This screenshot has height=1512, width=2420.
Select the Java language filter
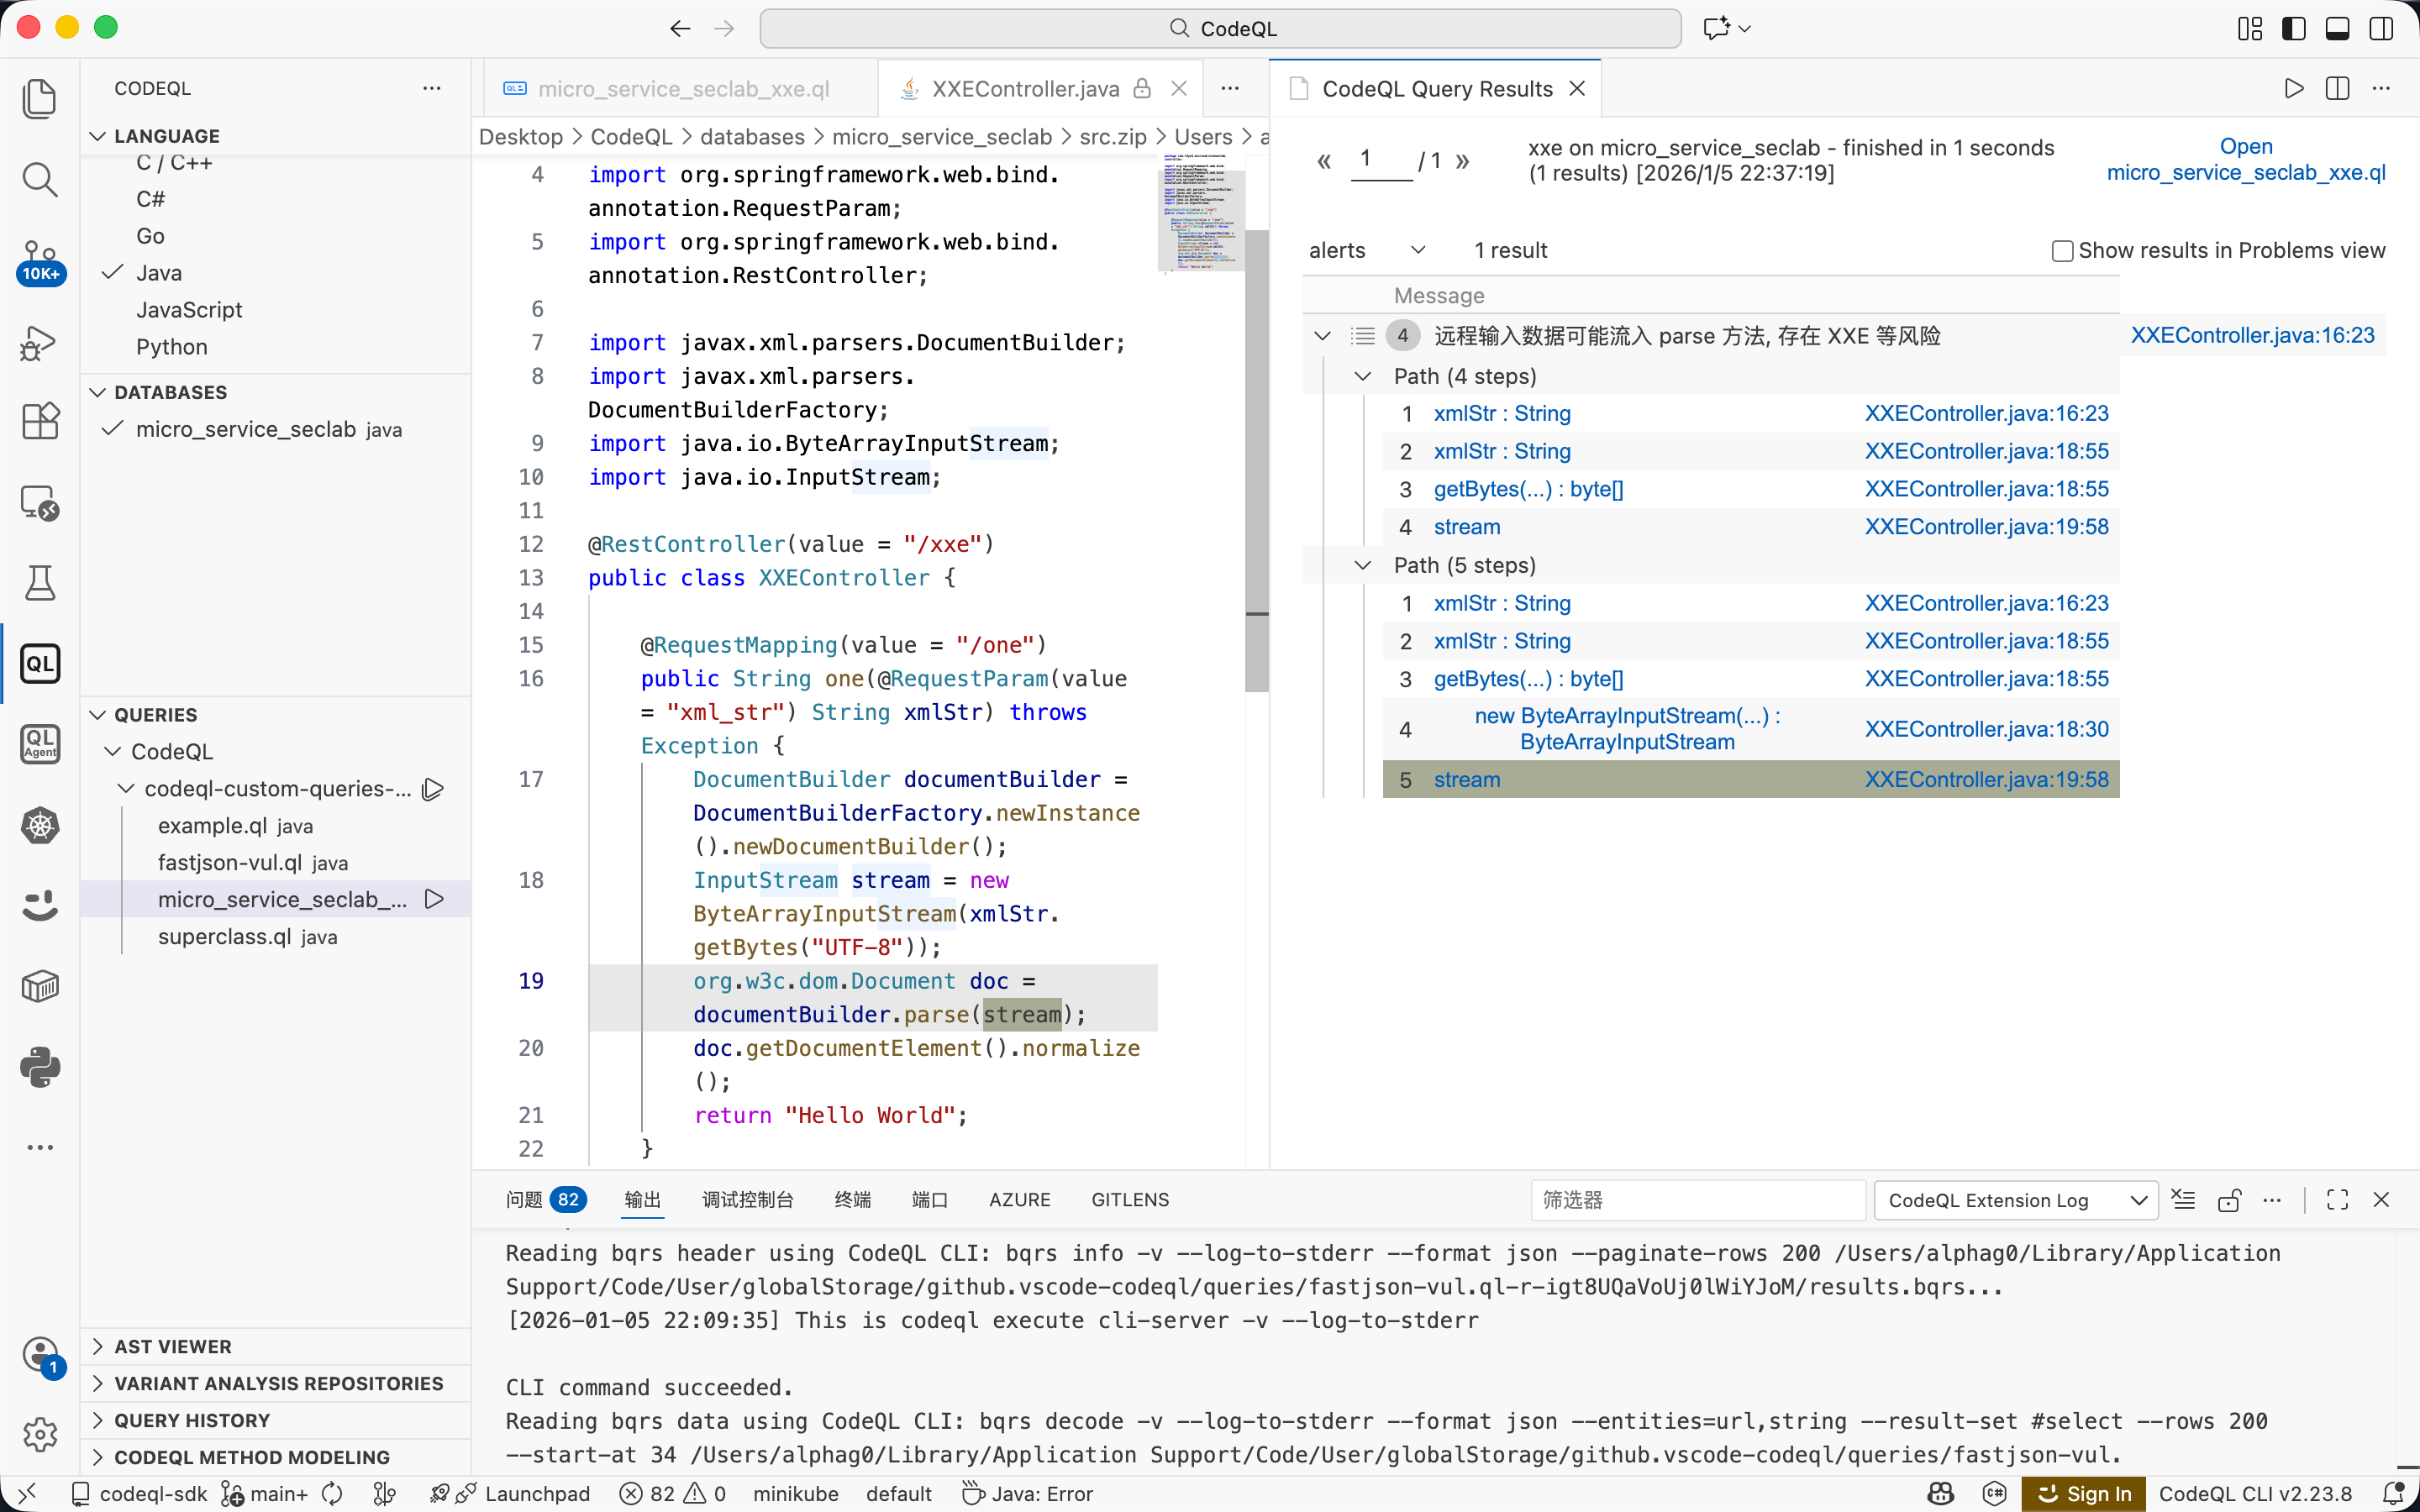(x=159, y=273)
